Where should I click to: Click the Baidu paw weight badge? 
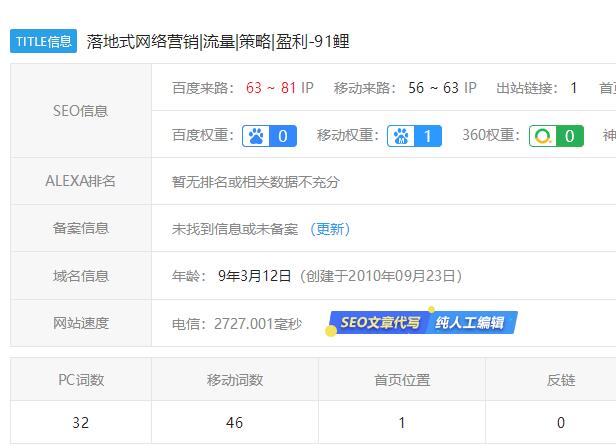(x=269, y=136)
